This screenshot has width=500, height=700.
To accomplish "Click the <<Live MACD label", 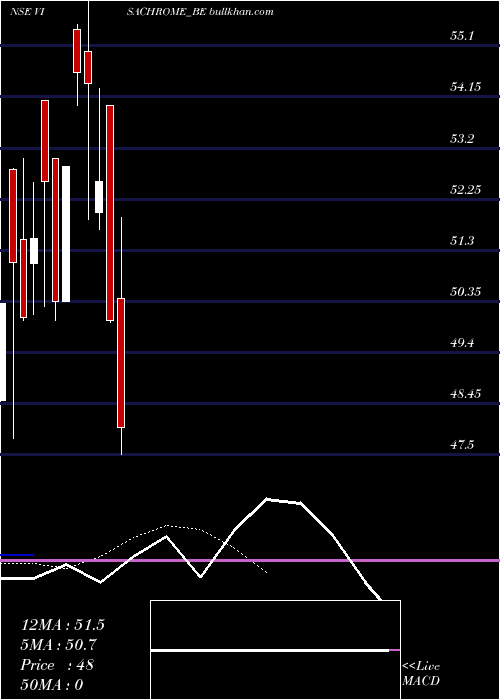I will [x=421, y=673].
